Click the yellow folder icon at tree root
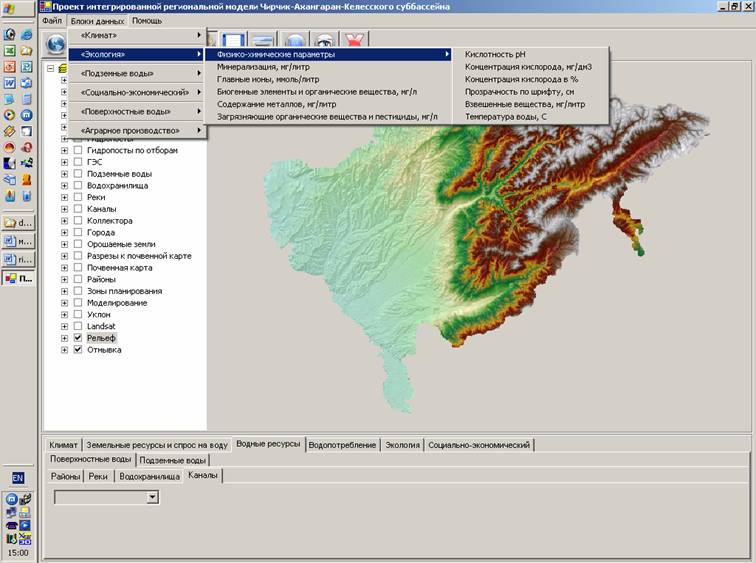 coord(65,69)
